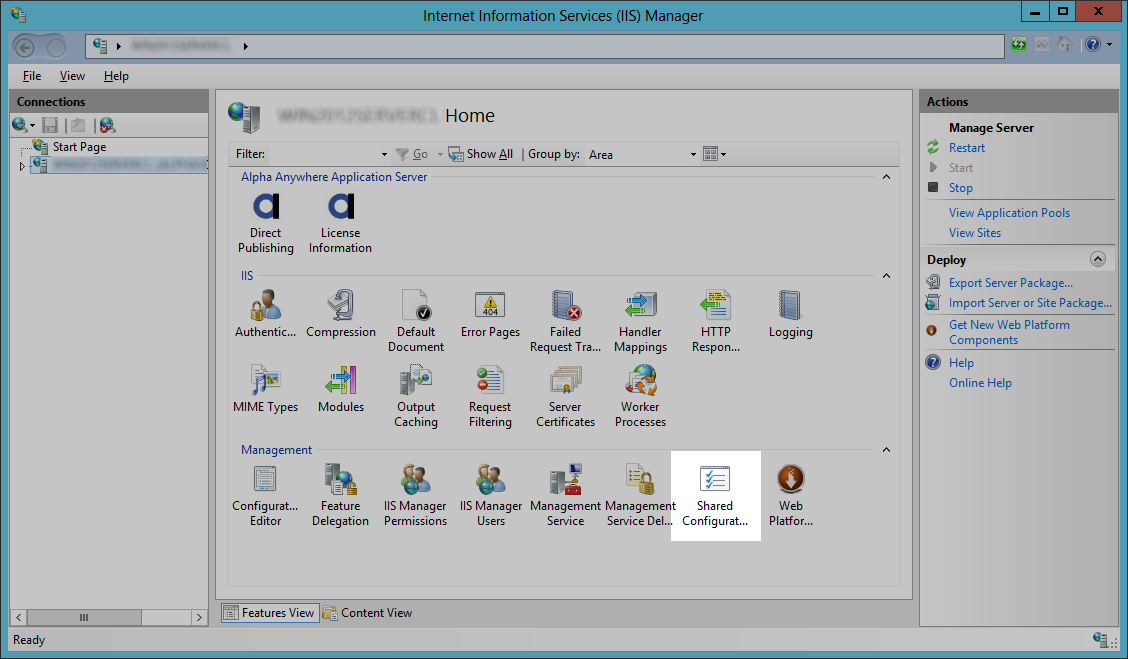The height and width of the screenshot is (659, 1128).
Task: Open the Filter dropdown arrow
Action: click(x=384, y=155)
